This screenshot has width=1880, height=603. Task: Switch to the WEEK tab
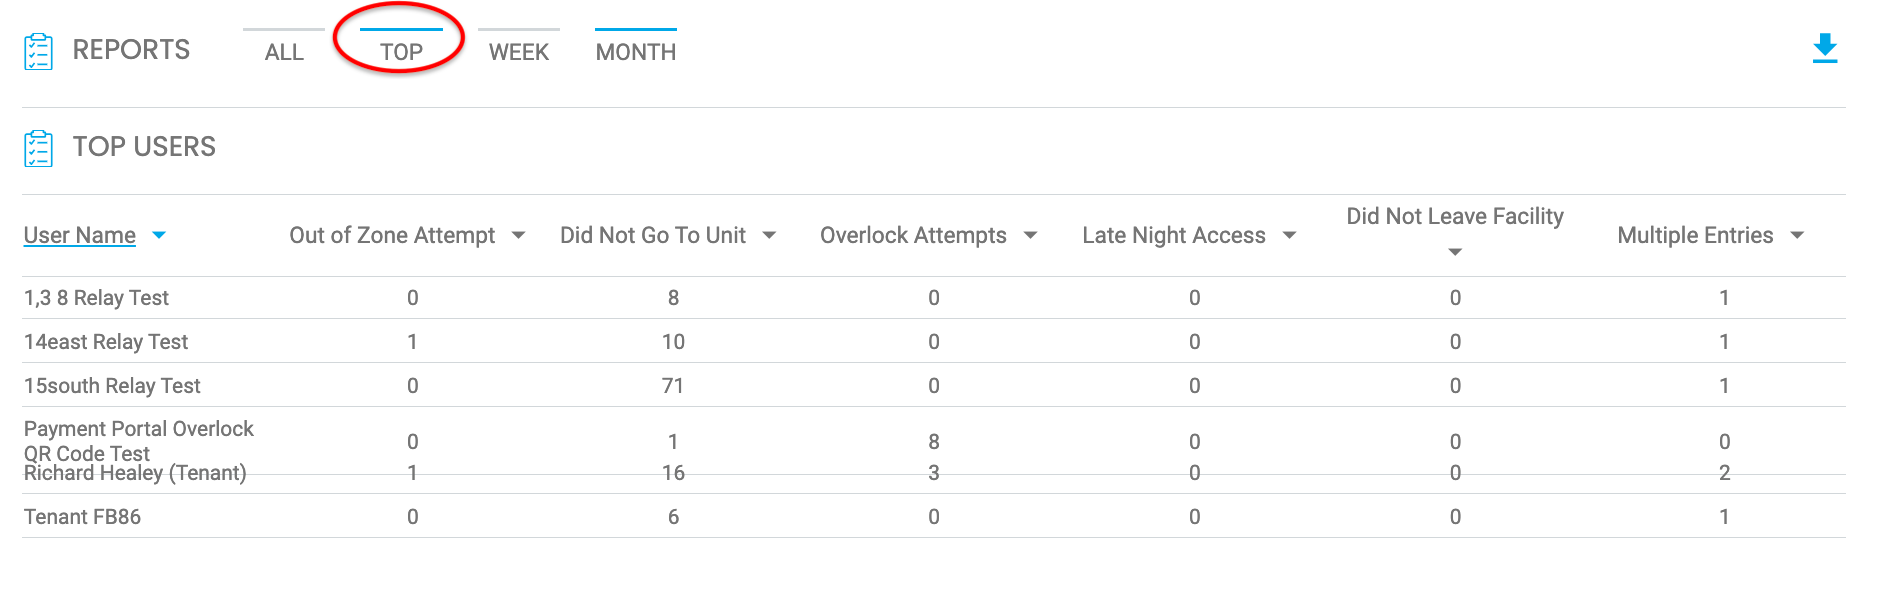[518, 51]
